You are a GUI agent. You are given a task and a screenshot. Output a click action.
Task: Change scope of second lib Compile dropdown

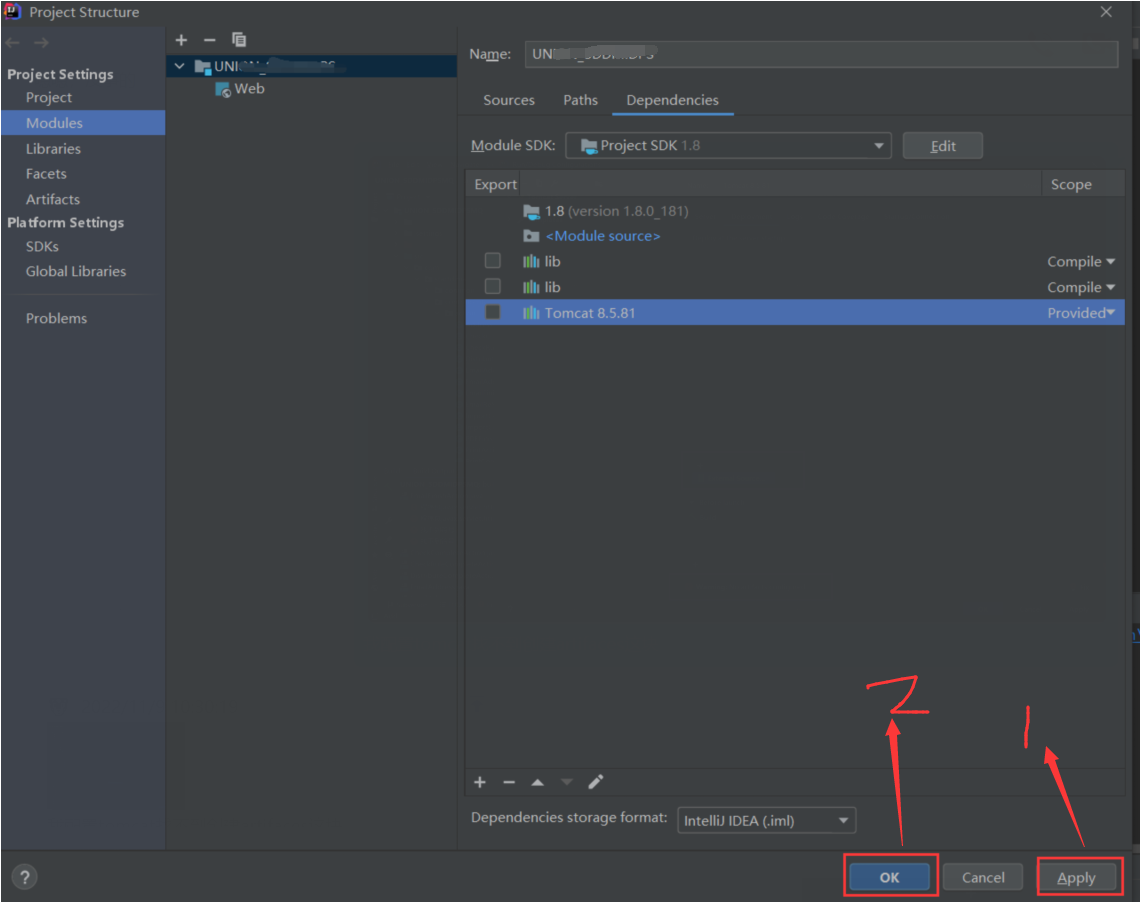click(x=1081, y=287)
